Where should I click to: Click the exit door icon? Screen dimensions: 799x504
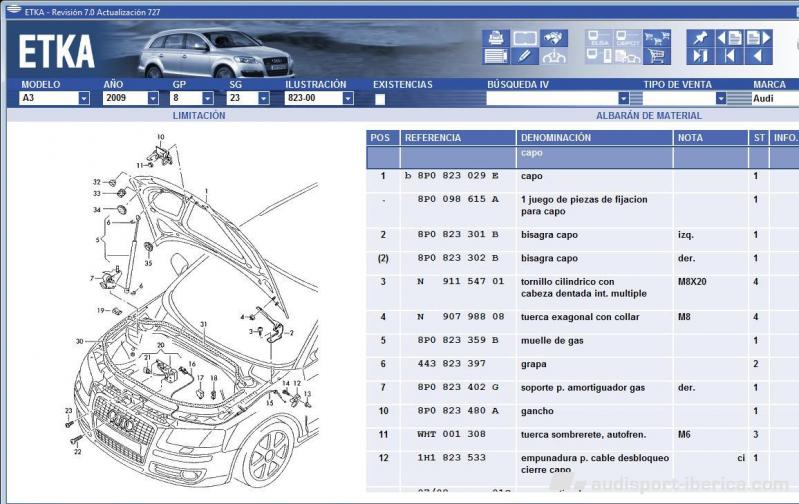point(700,56)
